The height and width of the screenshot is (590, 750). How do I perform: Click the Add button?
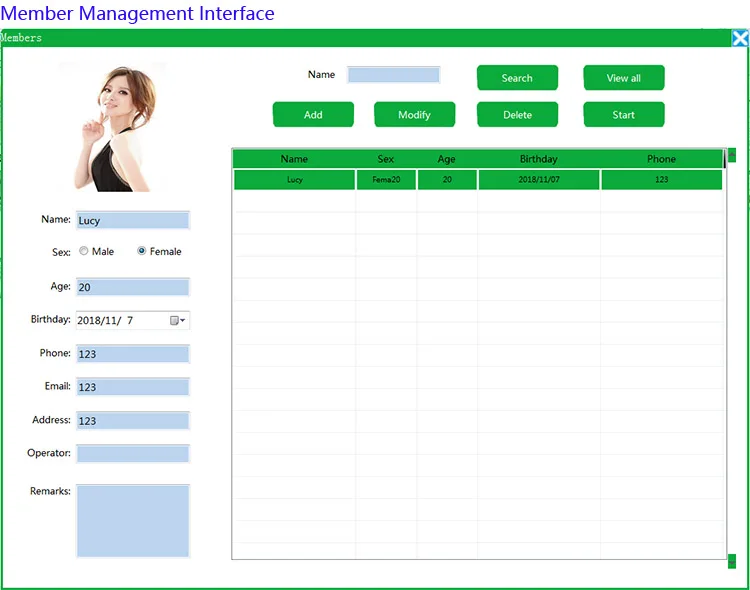tap(313, 115)
